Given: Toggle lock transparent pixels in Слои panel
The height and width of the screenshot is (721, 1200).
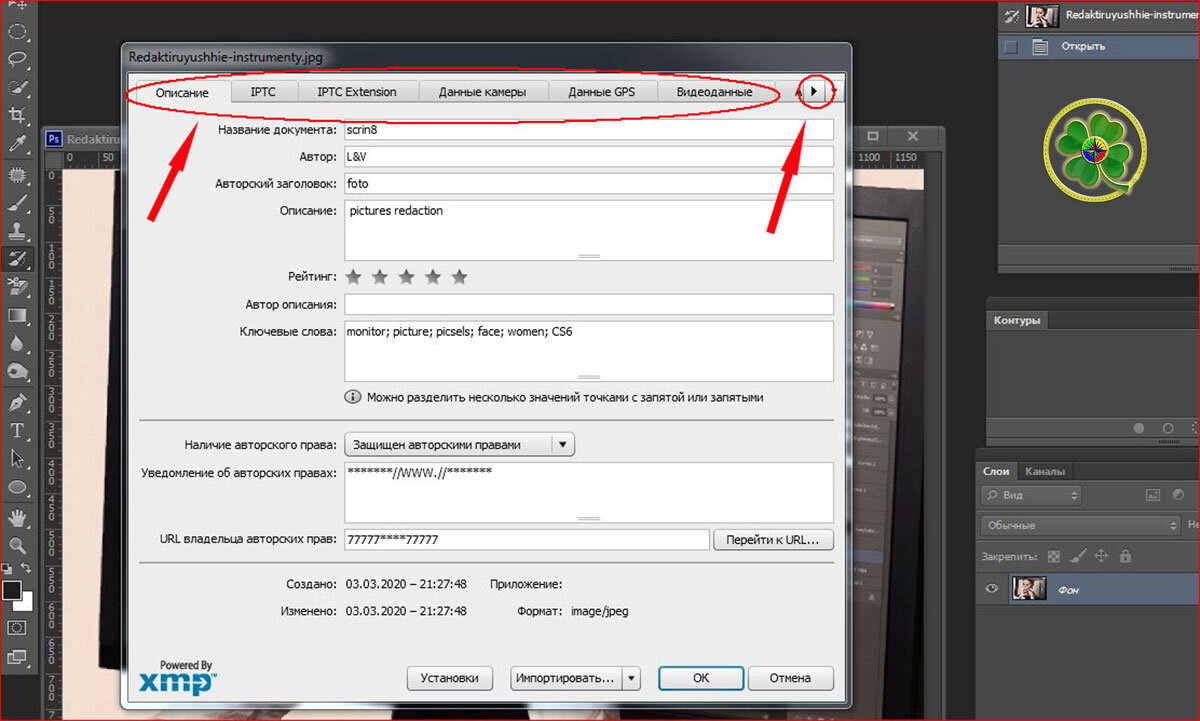Looking at the screenshot, I should tap(1053, 556).
